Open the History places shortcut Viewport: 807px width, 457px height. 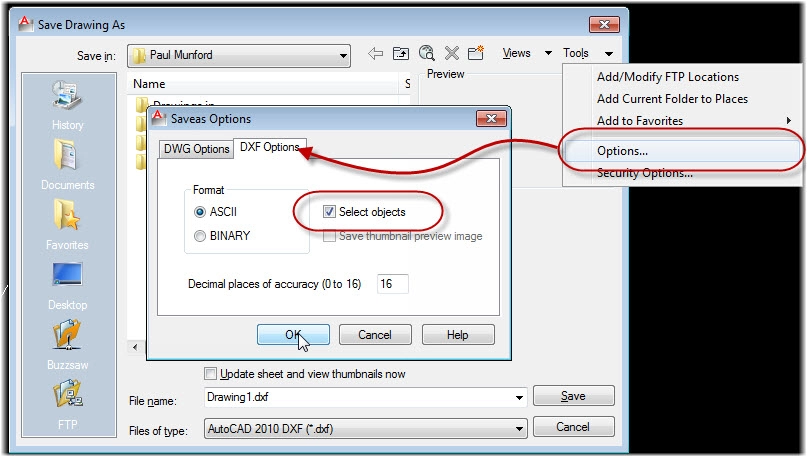coord(67,106)
